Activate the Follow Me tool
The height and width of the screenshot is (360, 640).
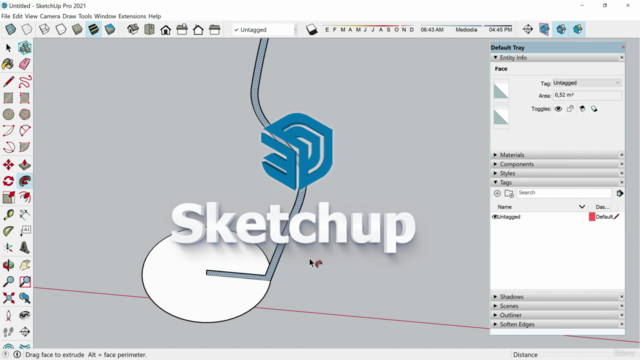pyautogui.click(x=24, y=181)
